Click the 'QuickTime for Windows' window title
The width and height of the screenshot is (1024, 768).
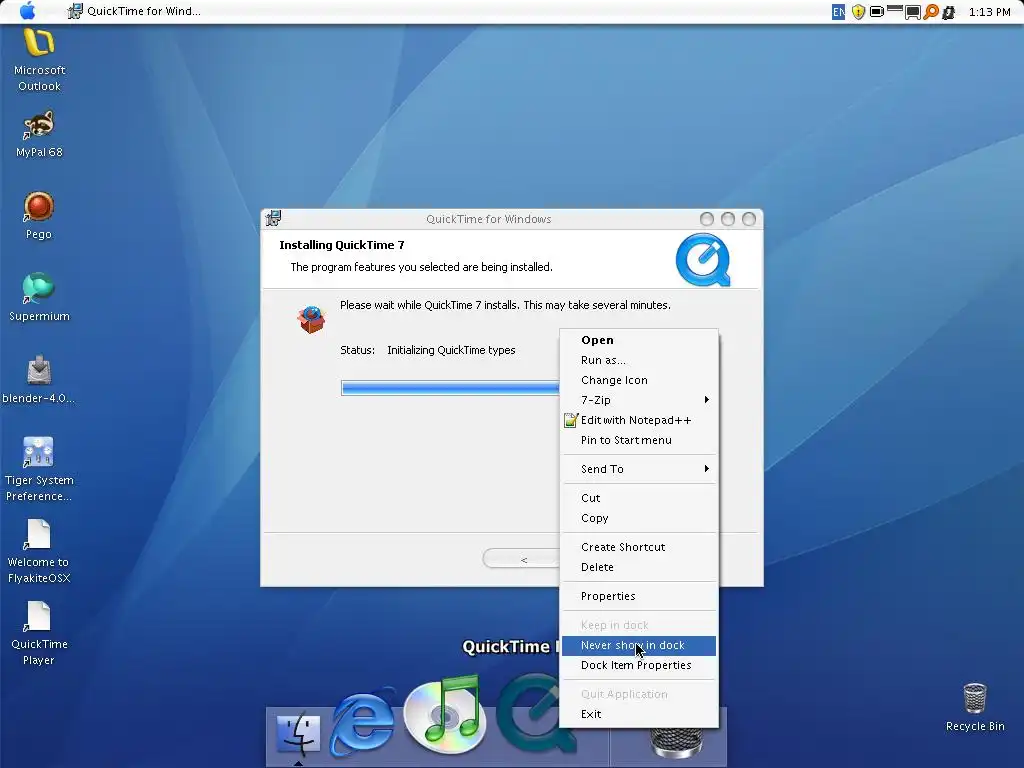click(x=488, y=219)
